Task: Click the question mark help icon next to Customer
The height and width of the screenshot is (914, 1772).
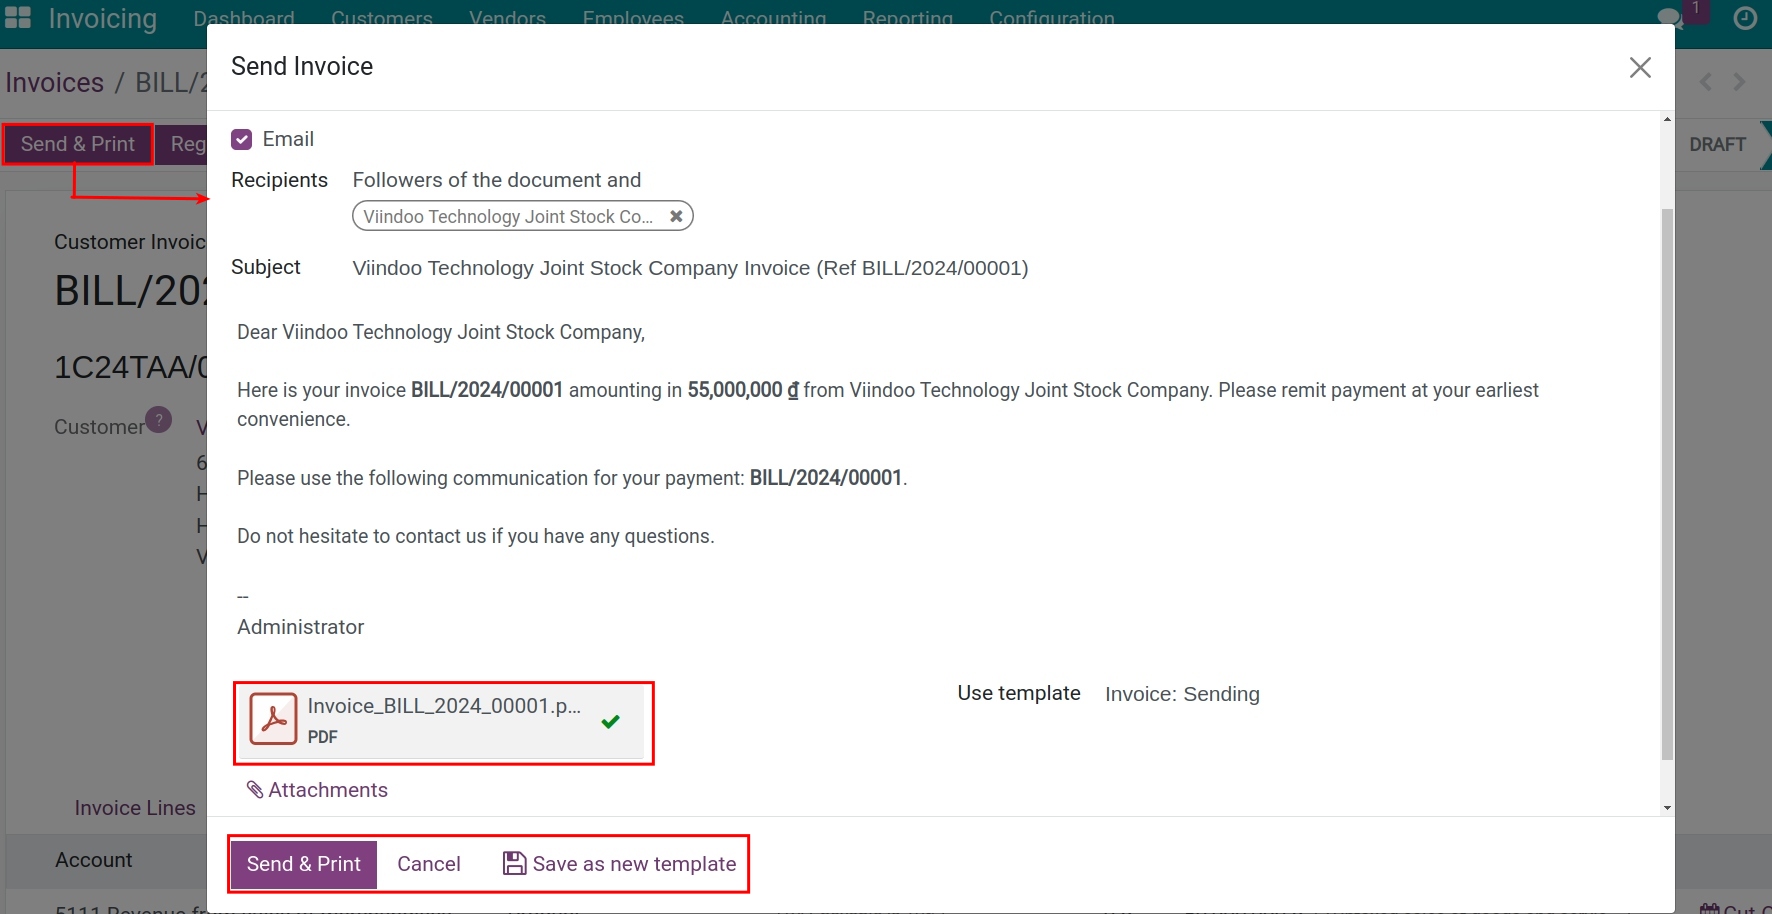Action: (x=158, y=420)
